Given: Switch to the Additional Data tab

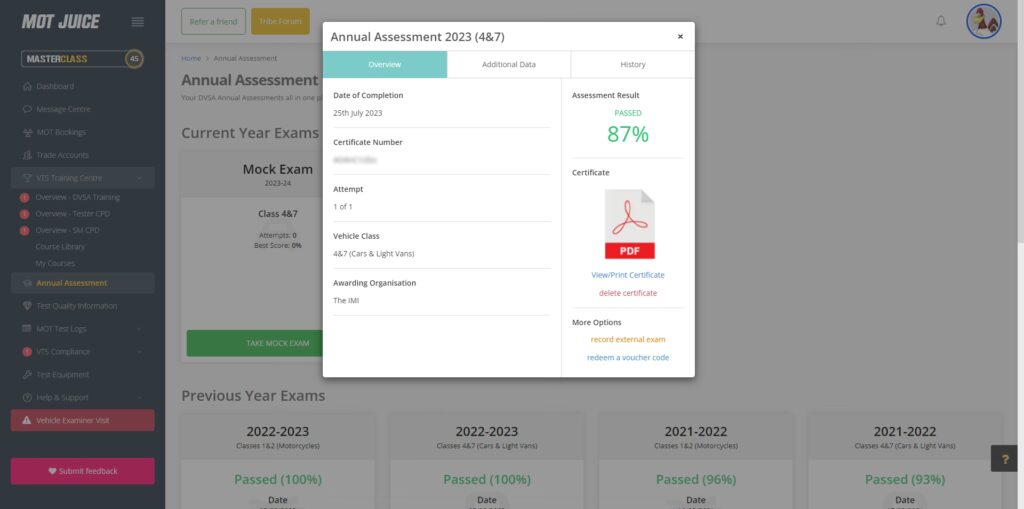Looking at the screenshot, I should (x=508, y=64).
